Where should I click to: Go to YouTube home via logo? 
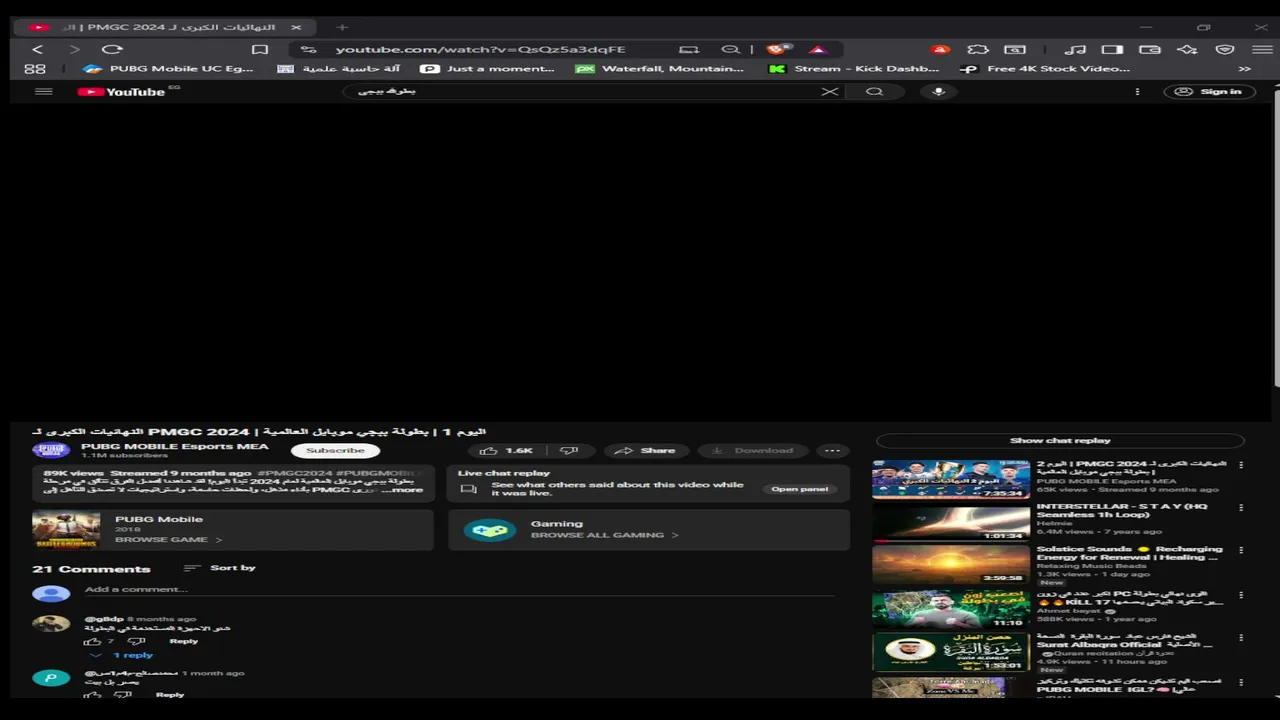[121, 91]
